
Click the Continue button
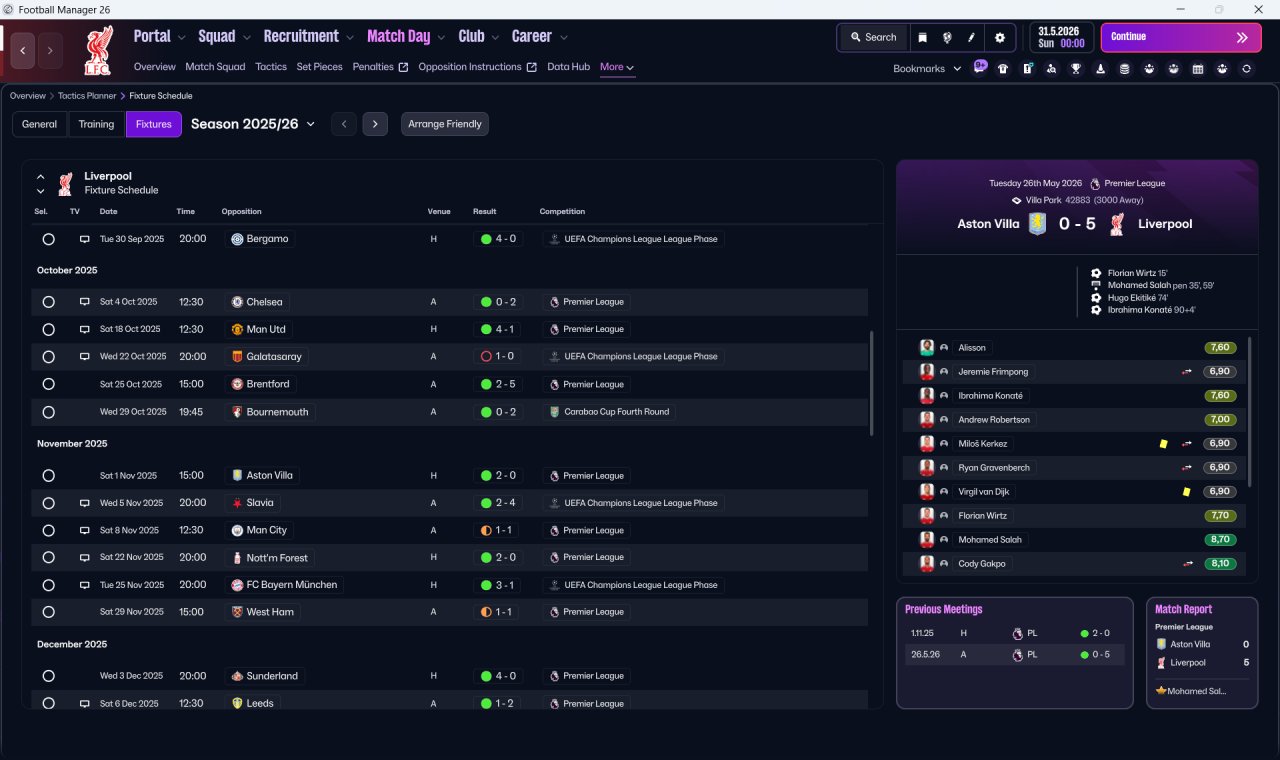pyautogui.click(x=1181, y=37)
